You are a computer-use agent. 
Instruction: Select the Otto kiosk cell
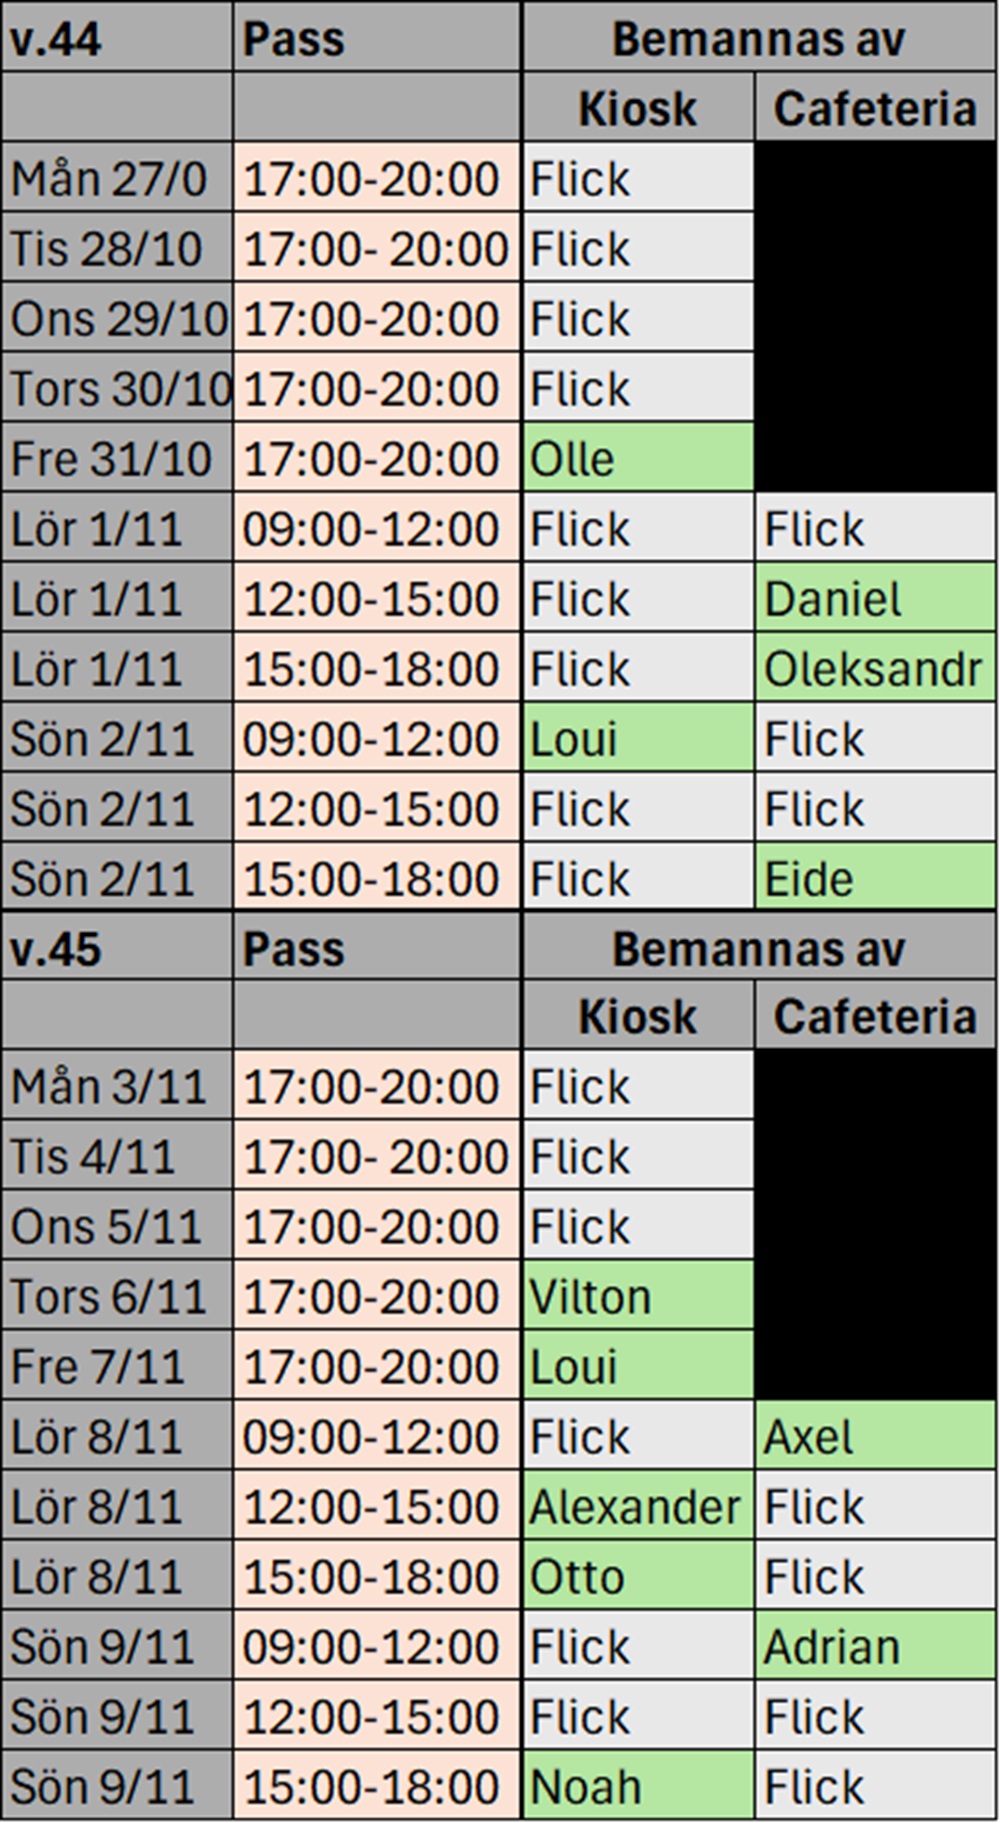point(637,1577)
